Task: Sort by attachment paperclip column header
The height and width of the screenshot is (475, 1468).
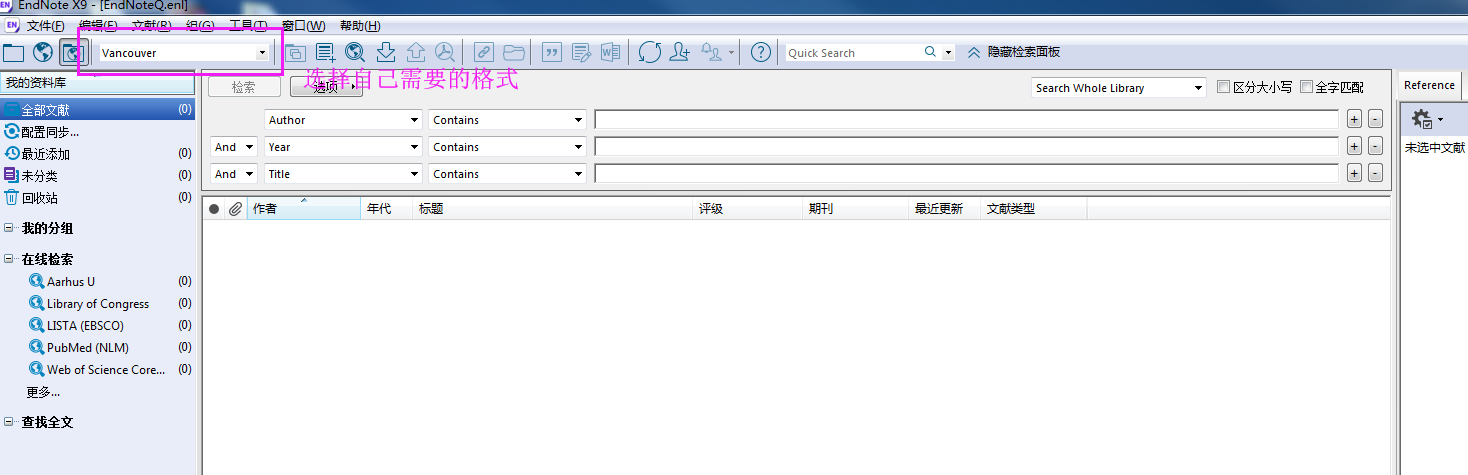Action: click(x=235, y=209)
